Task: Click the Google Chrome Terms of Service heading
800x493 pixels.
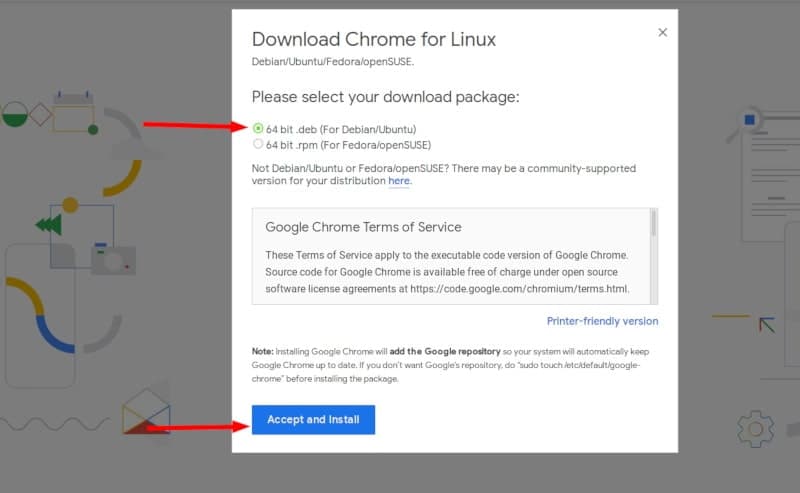Action: pos(363,227)
